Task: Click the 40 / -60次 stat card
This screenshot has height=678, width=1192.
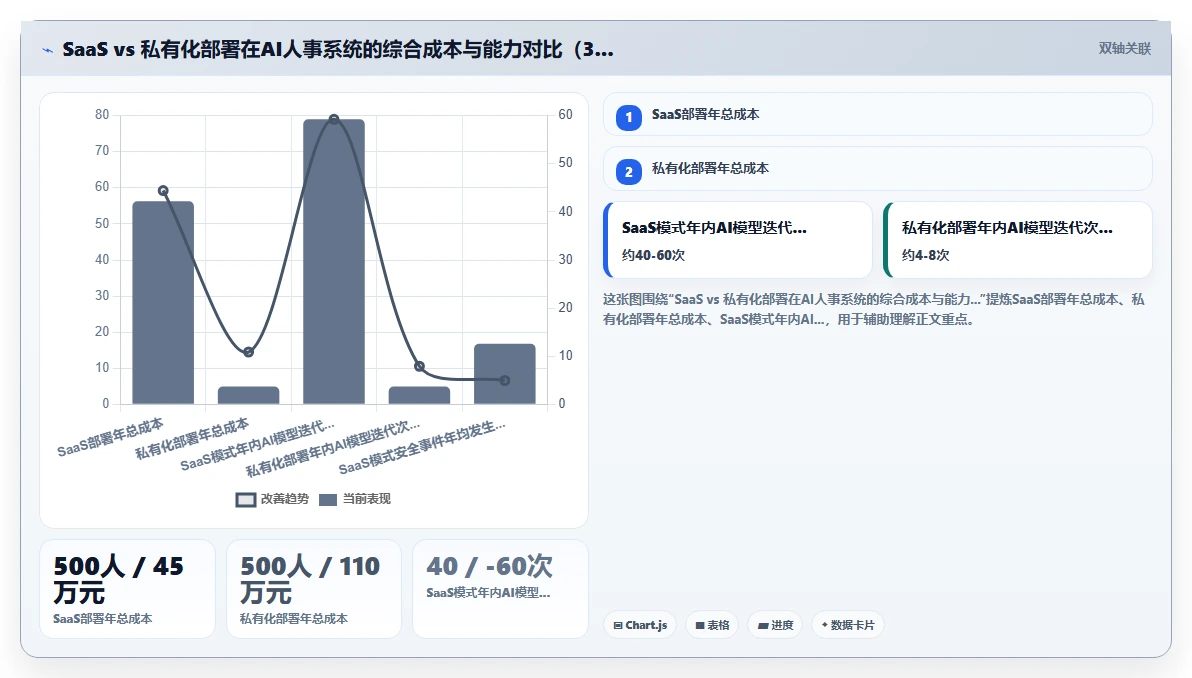Action: 500,589
